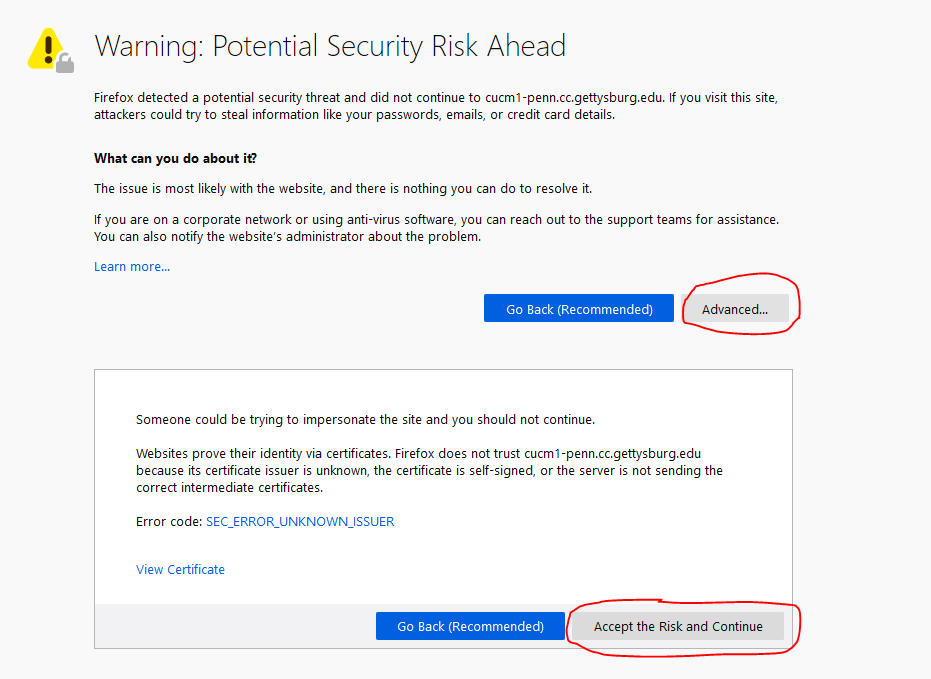Click cucm1-penn.cc.gettysburg.edu hostname inside advanced panel

(612, 453)
